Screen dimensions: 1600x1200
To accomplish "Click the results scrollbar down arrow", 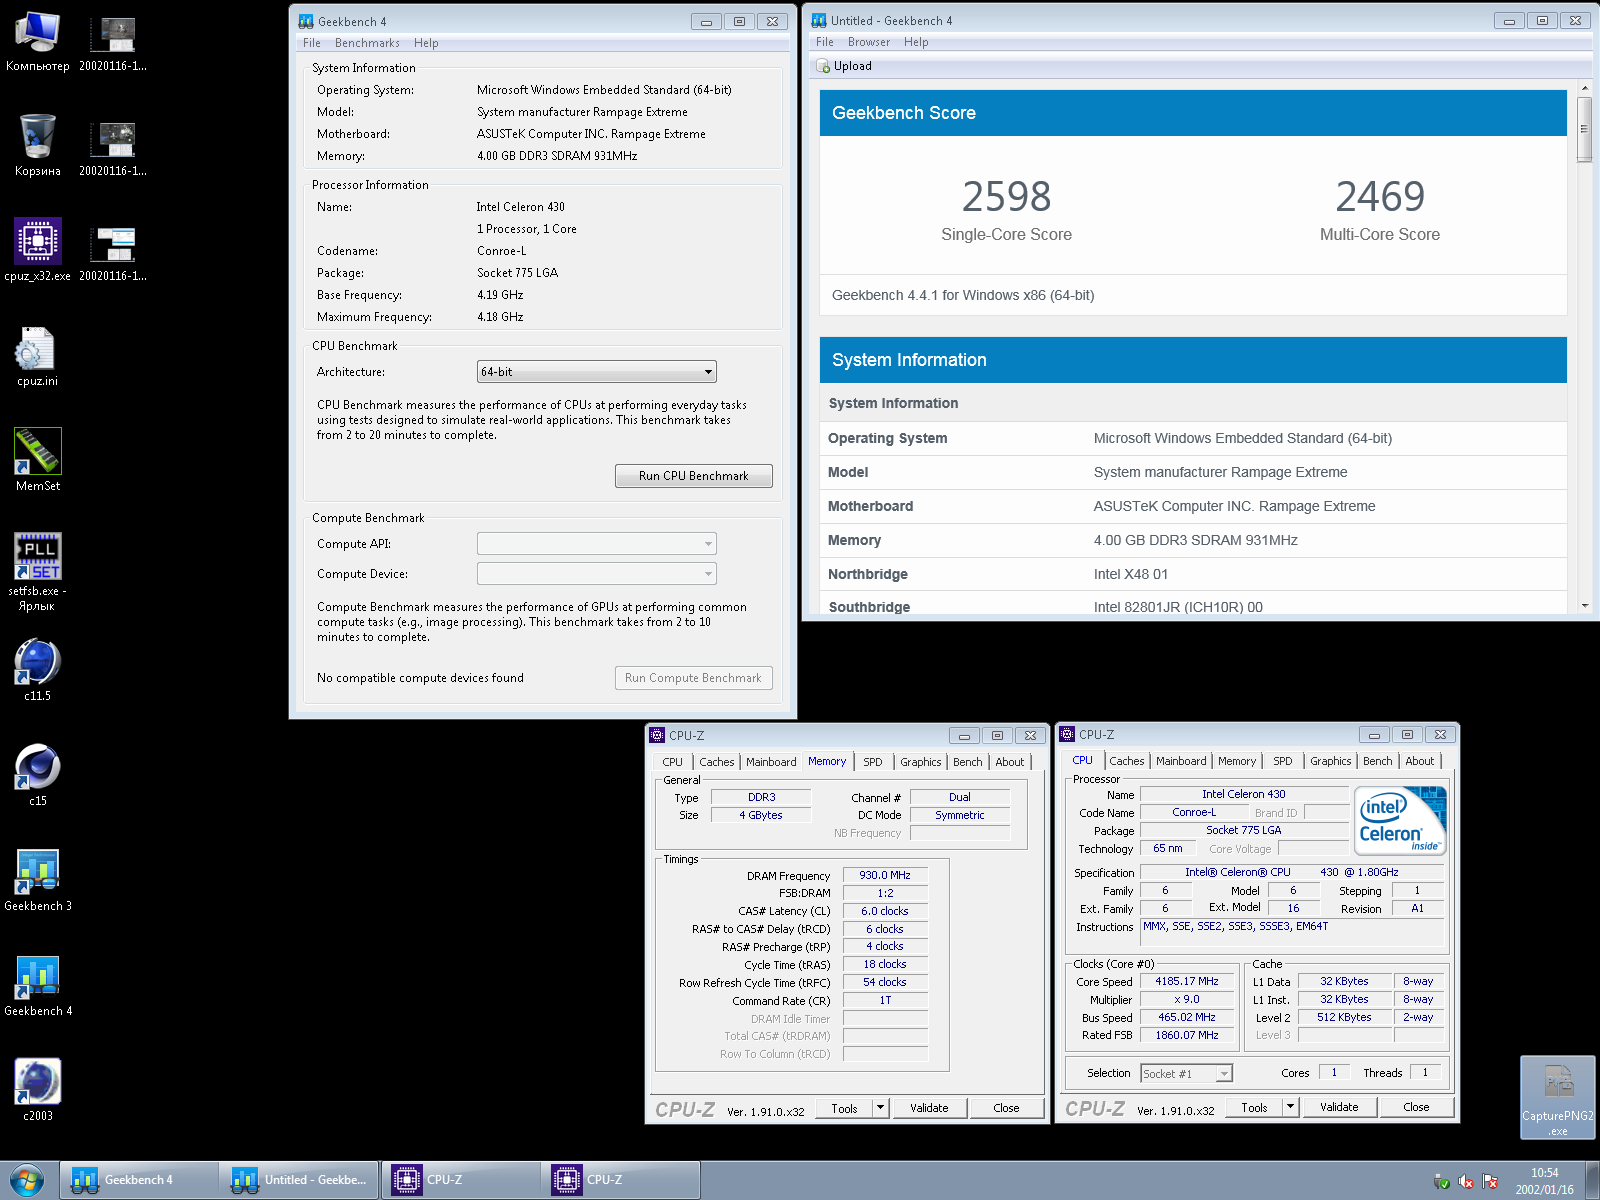I will 1585,606.
